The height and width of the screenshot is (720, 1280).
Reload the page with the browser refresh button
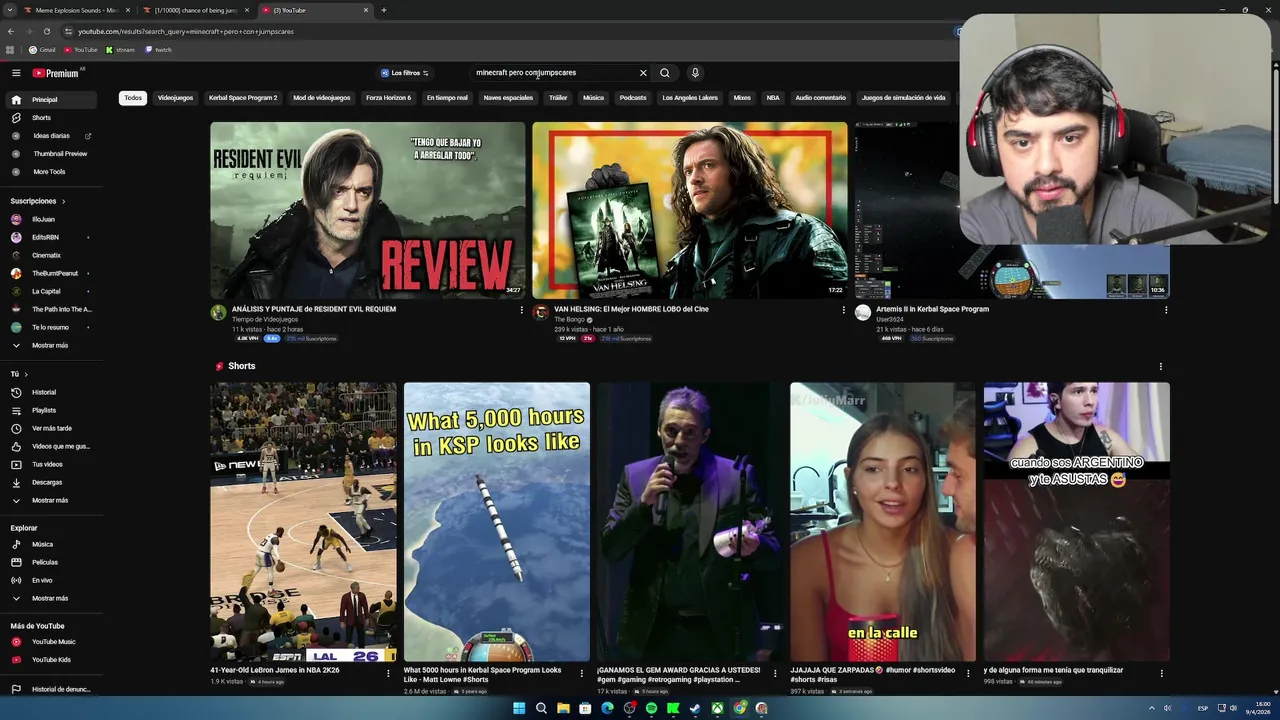coord(46,31)
